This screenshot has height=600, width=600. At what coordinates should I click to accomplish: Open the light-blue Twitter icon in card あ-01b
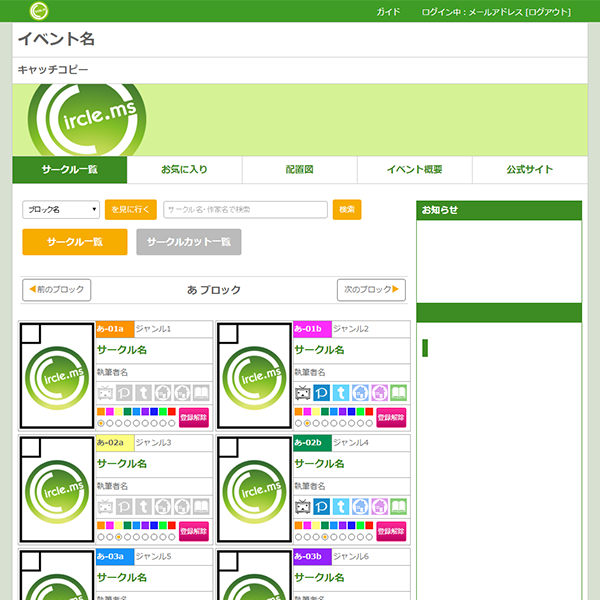click(341, 393)
